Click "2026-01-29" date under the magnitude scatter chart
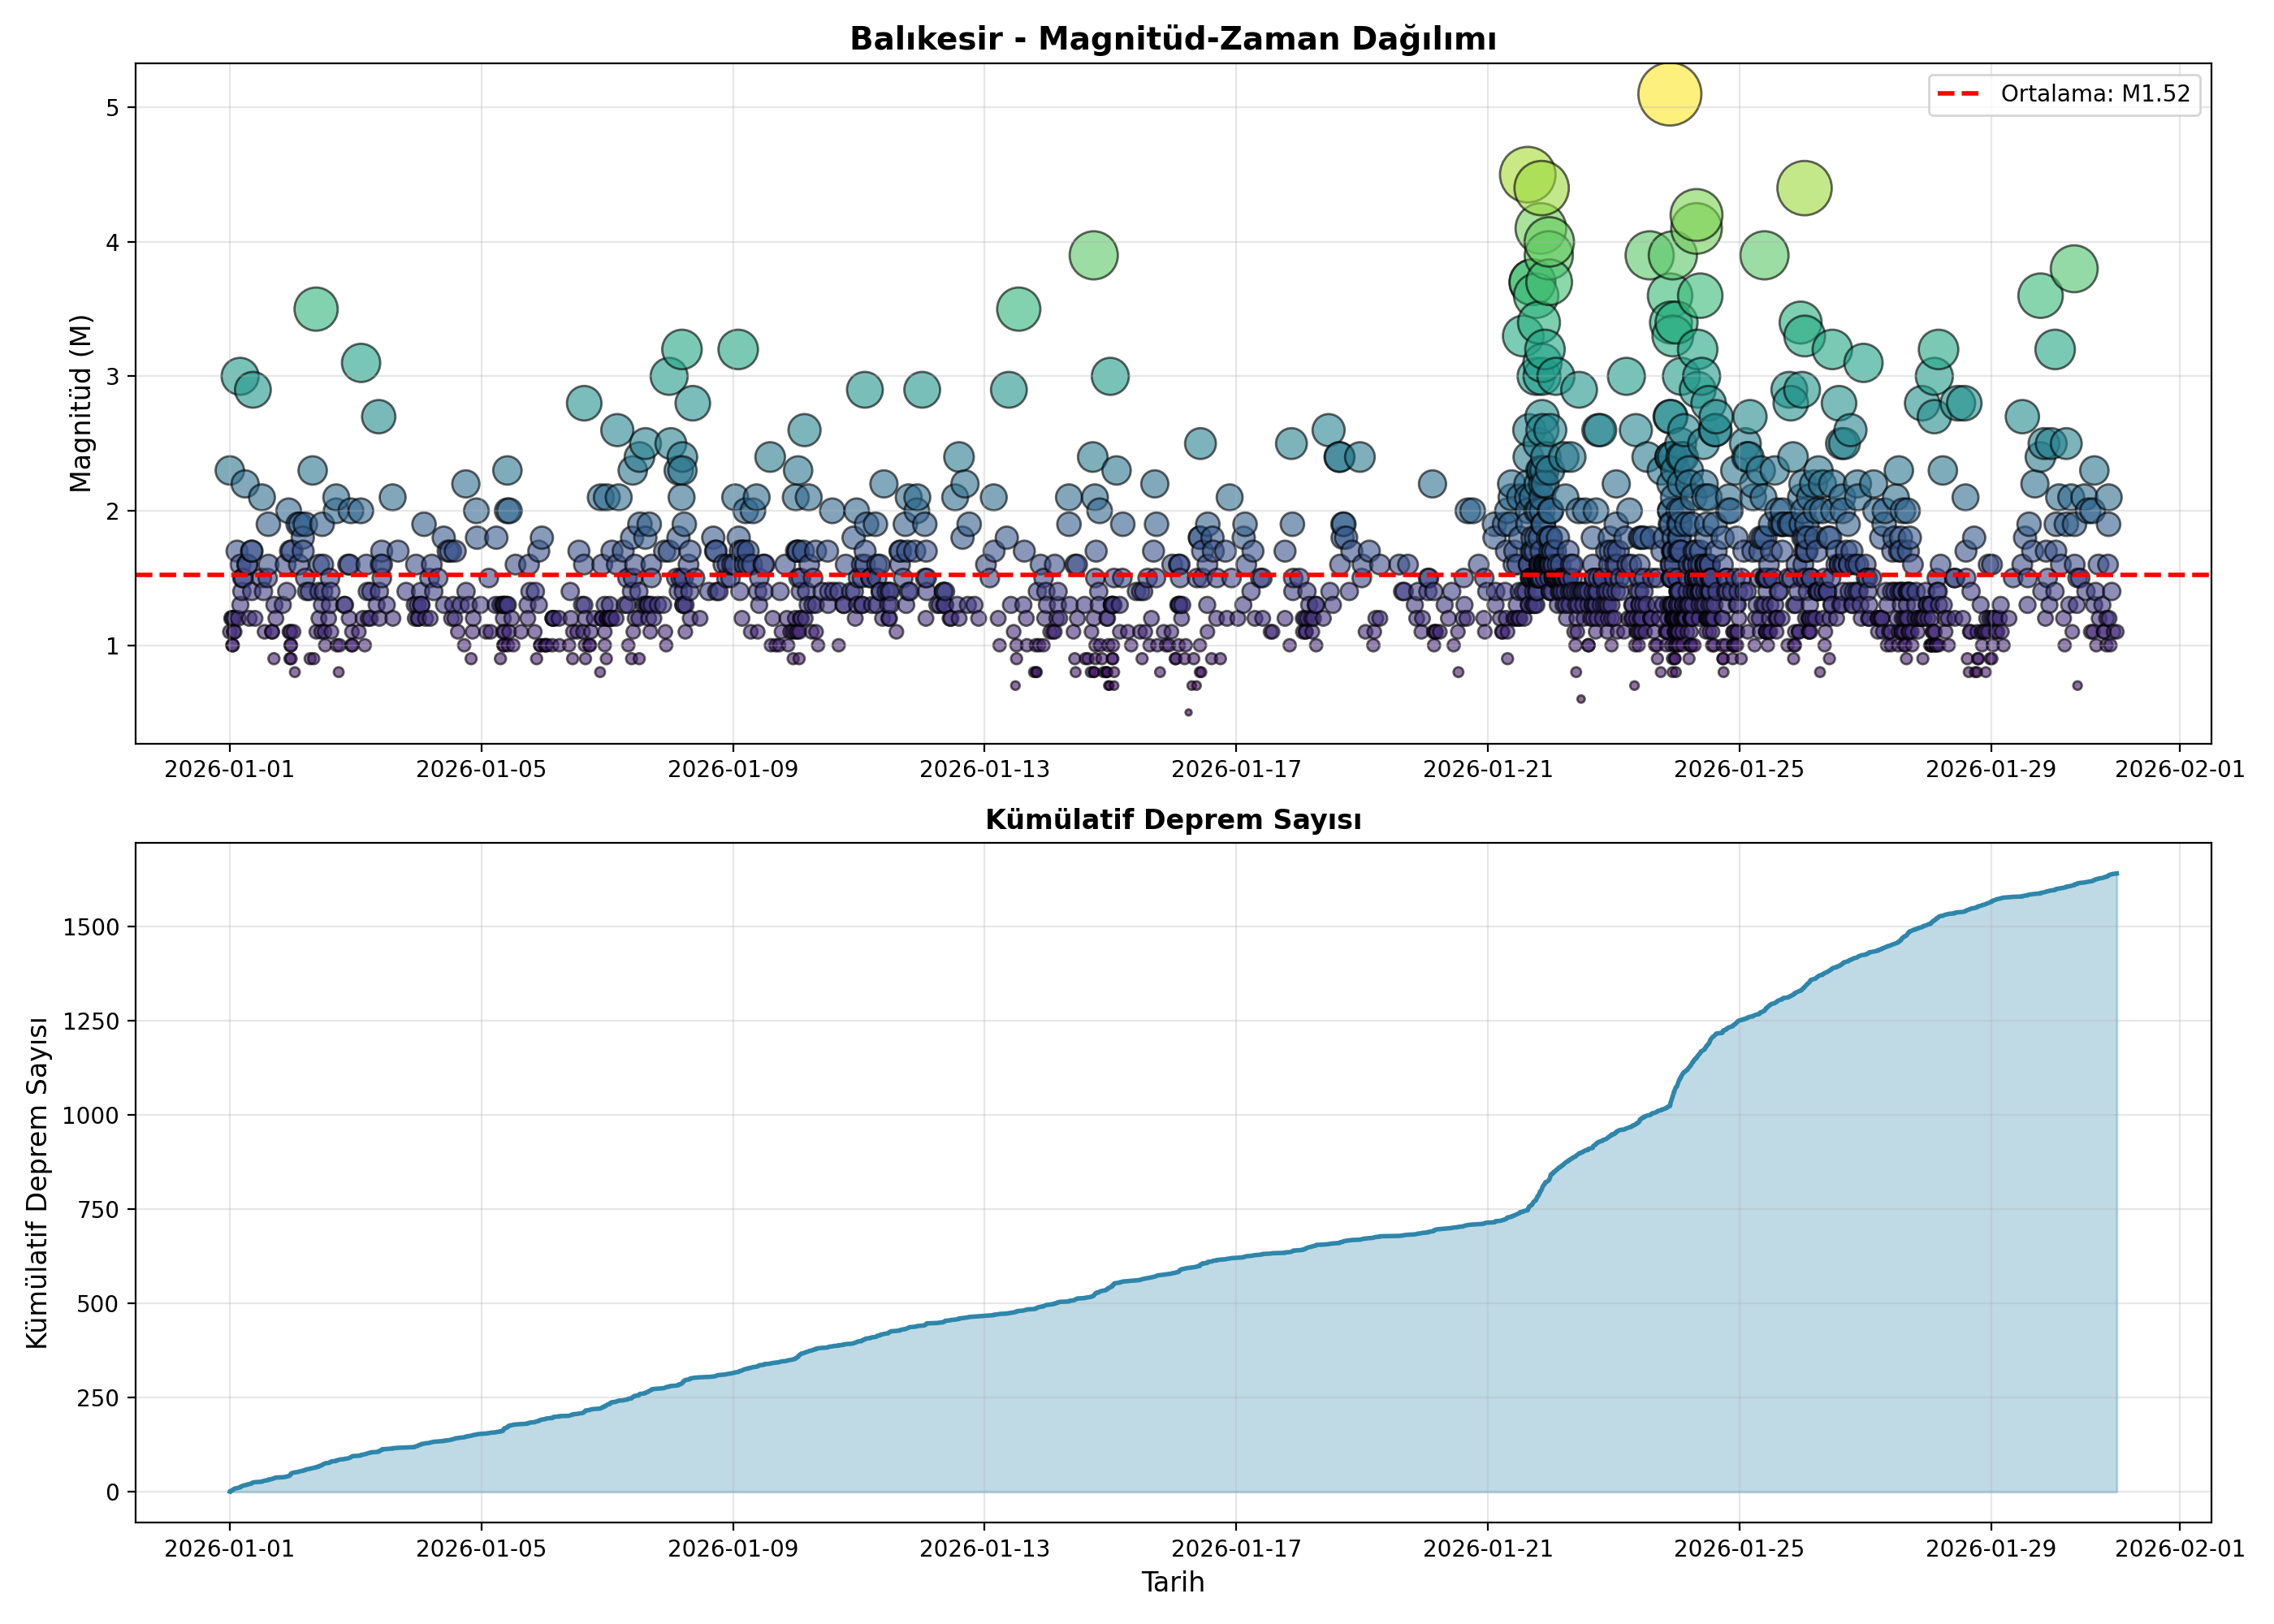This screenshot has height=1624, width=2274. pos(1991,769)
